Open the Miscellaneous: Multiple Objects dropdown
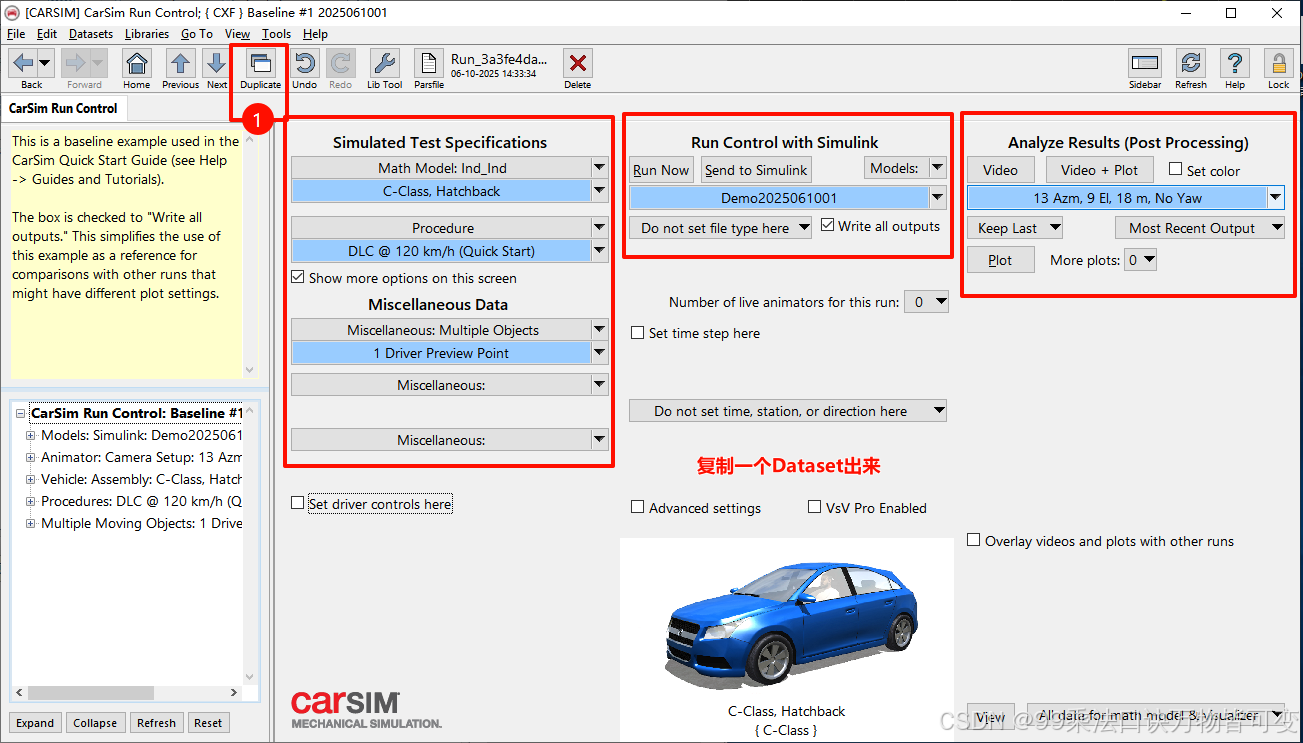This screenshot has width=1303, height=743. click(599, 330)
